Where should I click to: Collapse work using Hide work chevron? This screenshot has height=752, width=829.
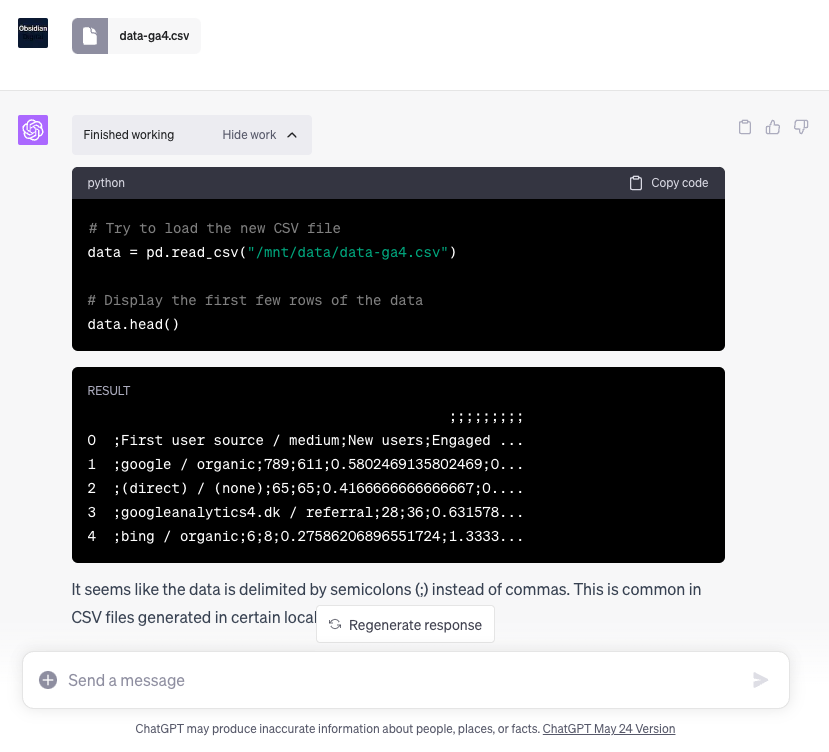click(x=292, y=135)
